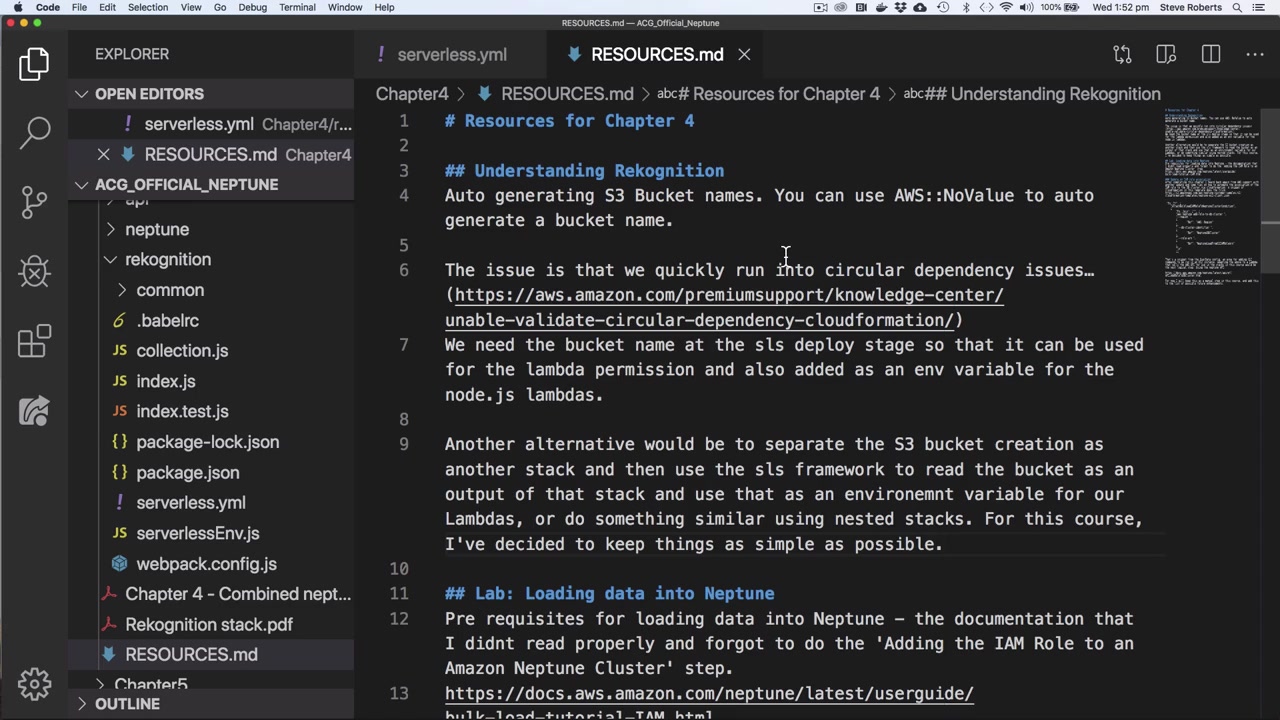This screenshot has width=1280, height=720.
Task: Open webpack.config.js in the file tree
Action: pyautogui.click(x=206, y=564)
